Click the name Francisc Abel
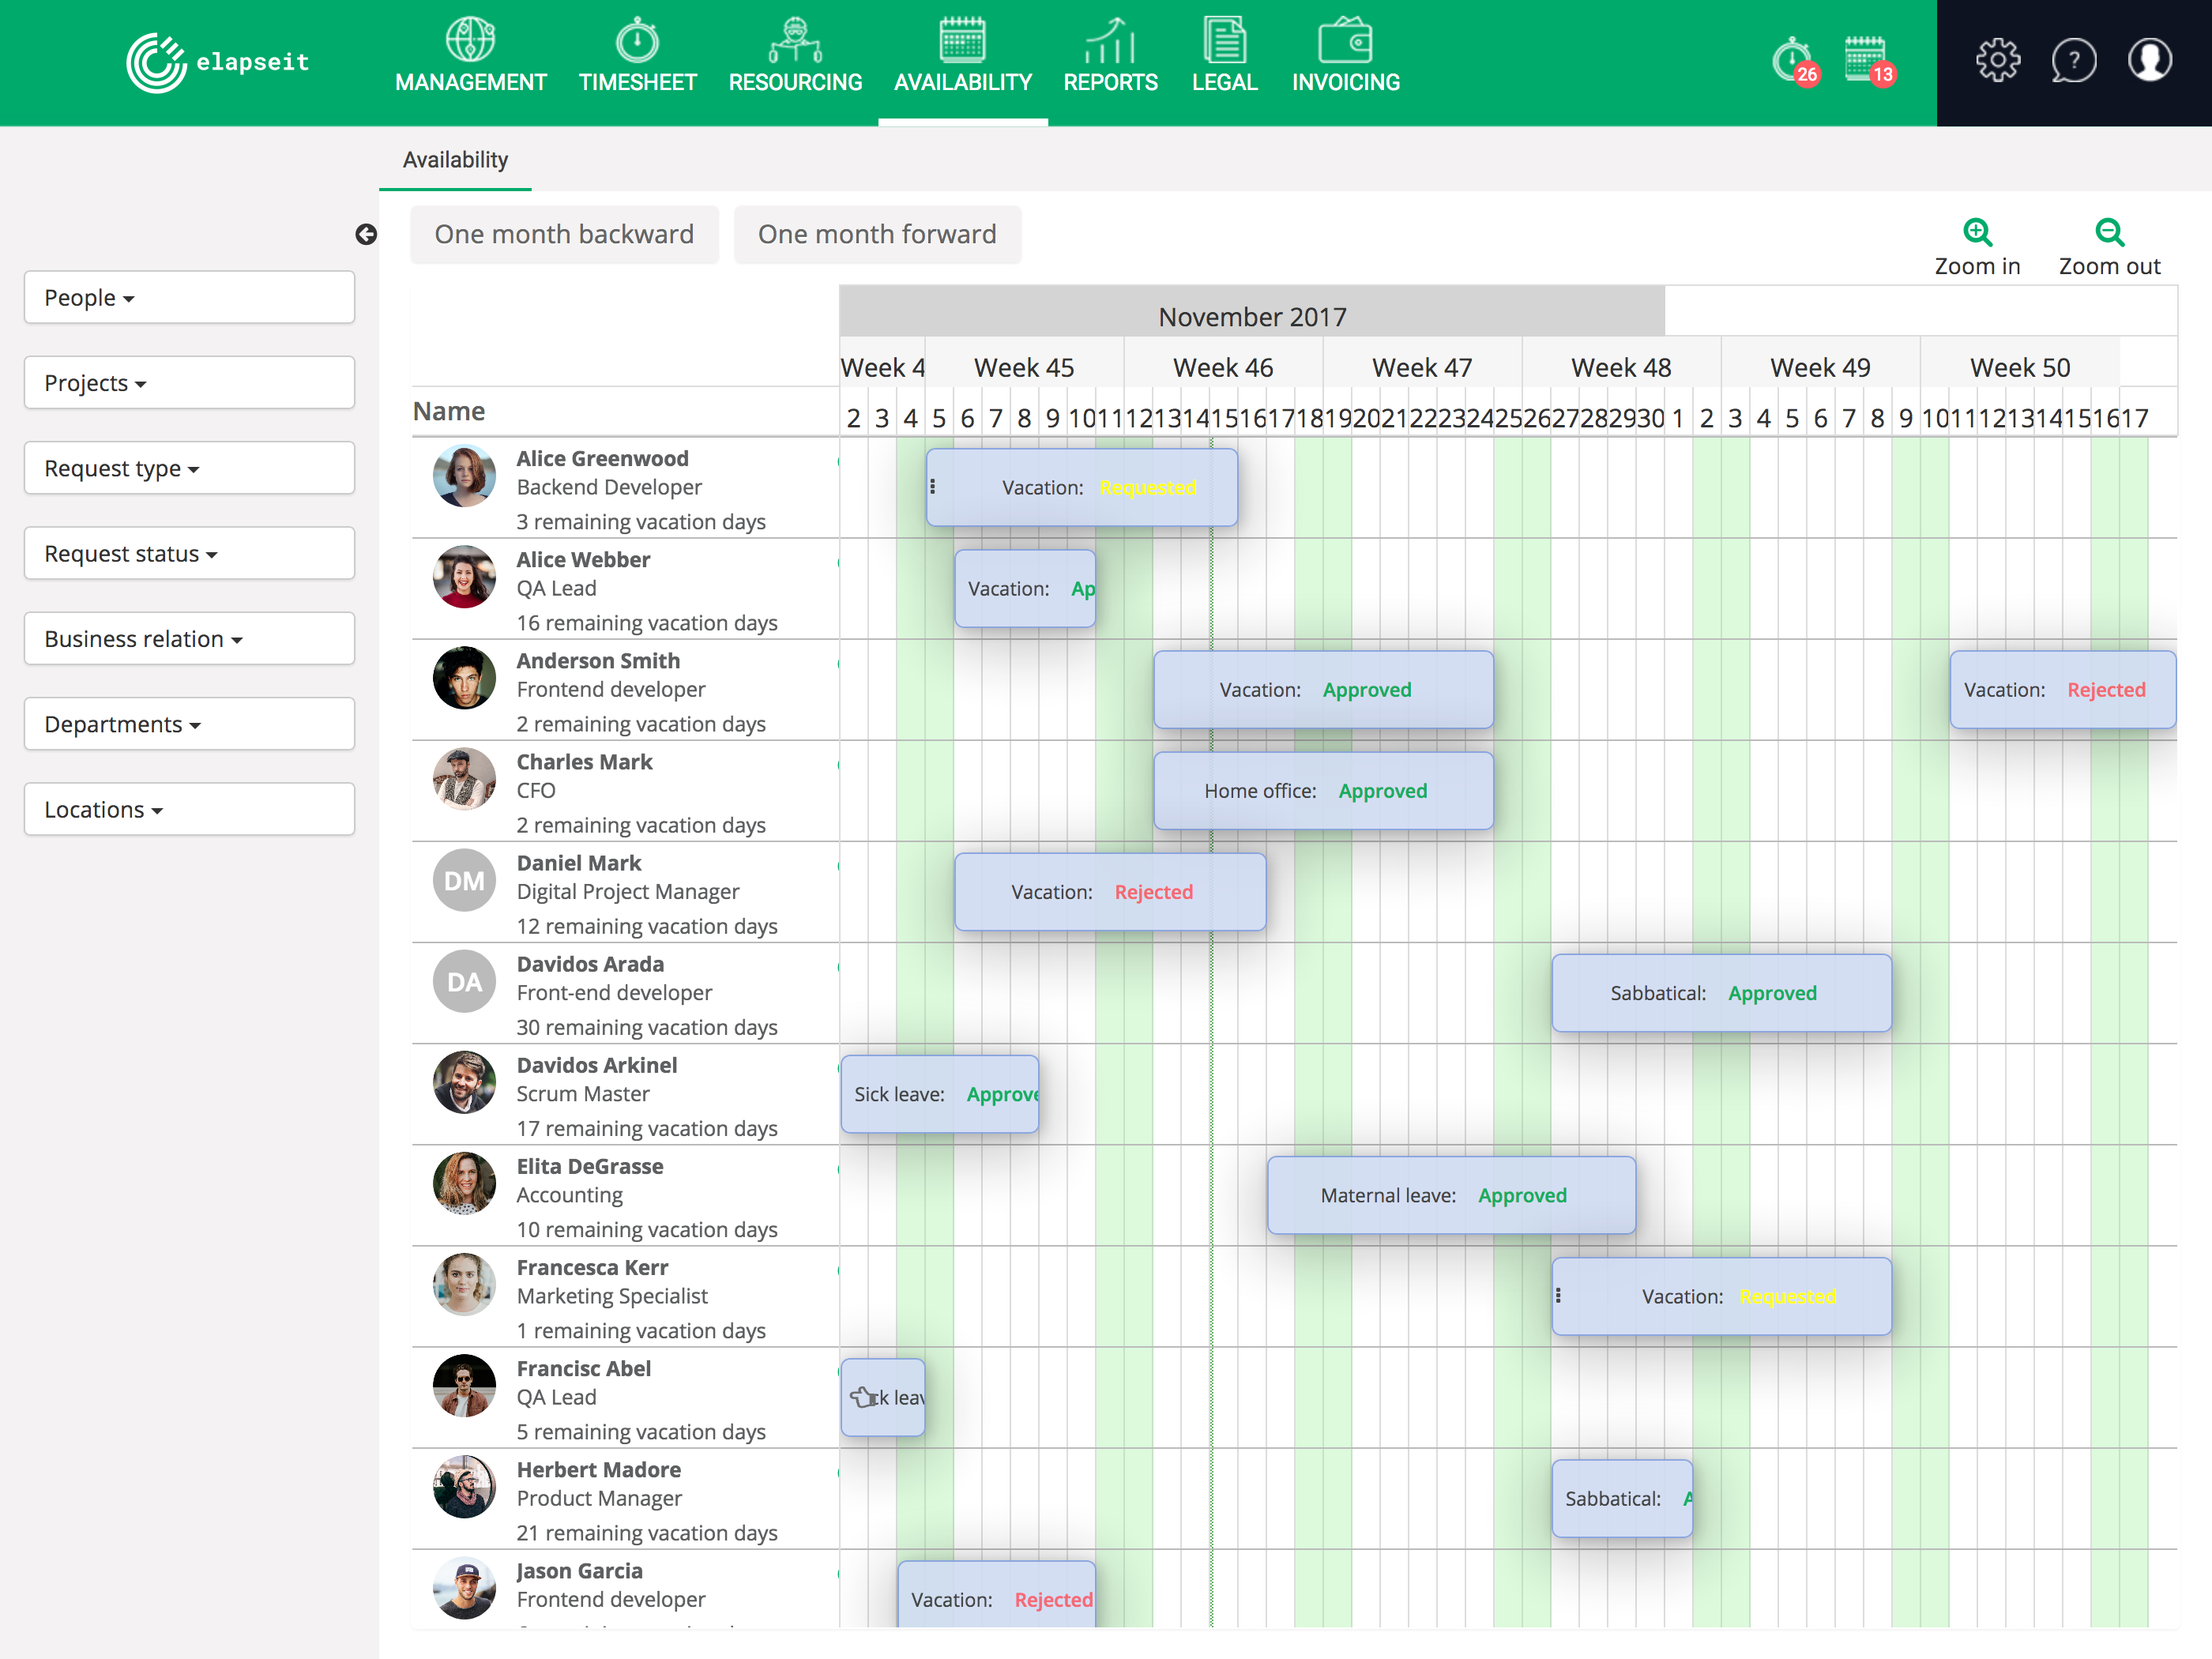 [x=583, y=1368]
